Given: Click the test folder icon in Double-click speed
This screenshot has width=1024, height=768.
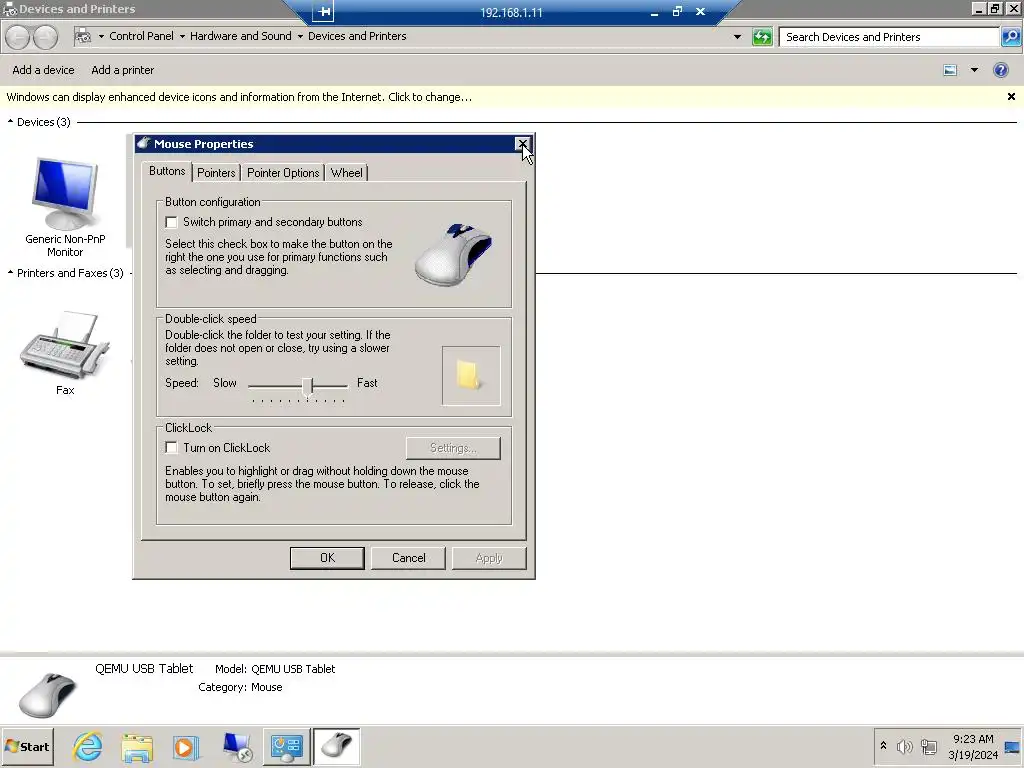Looking at the screenshot, I should point(470,376).
